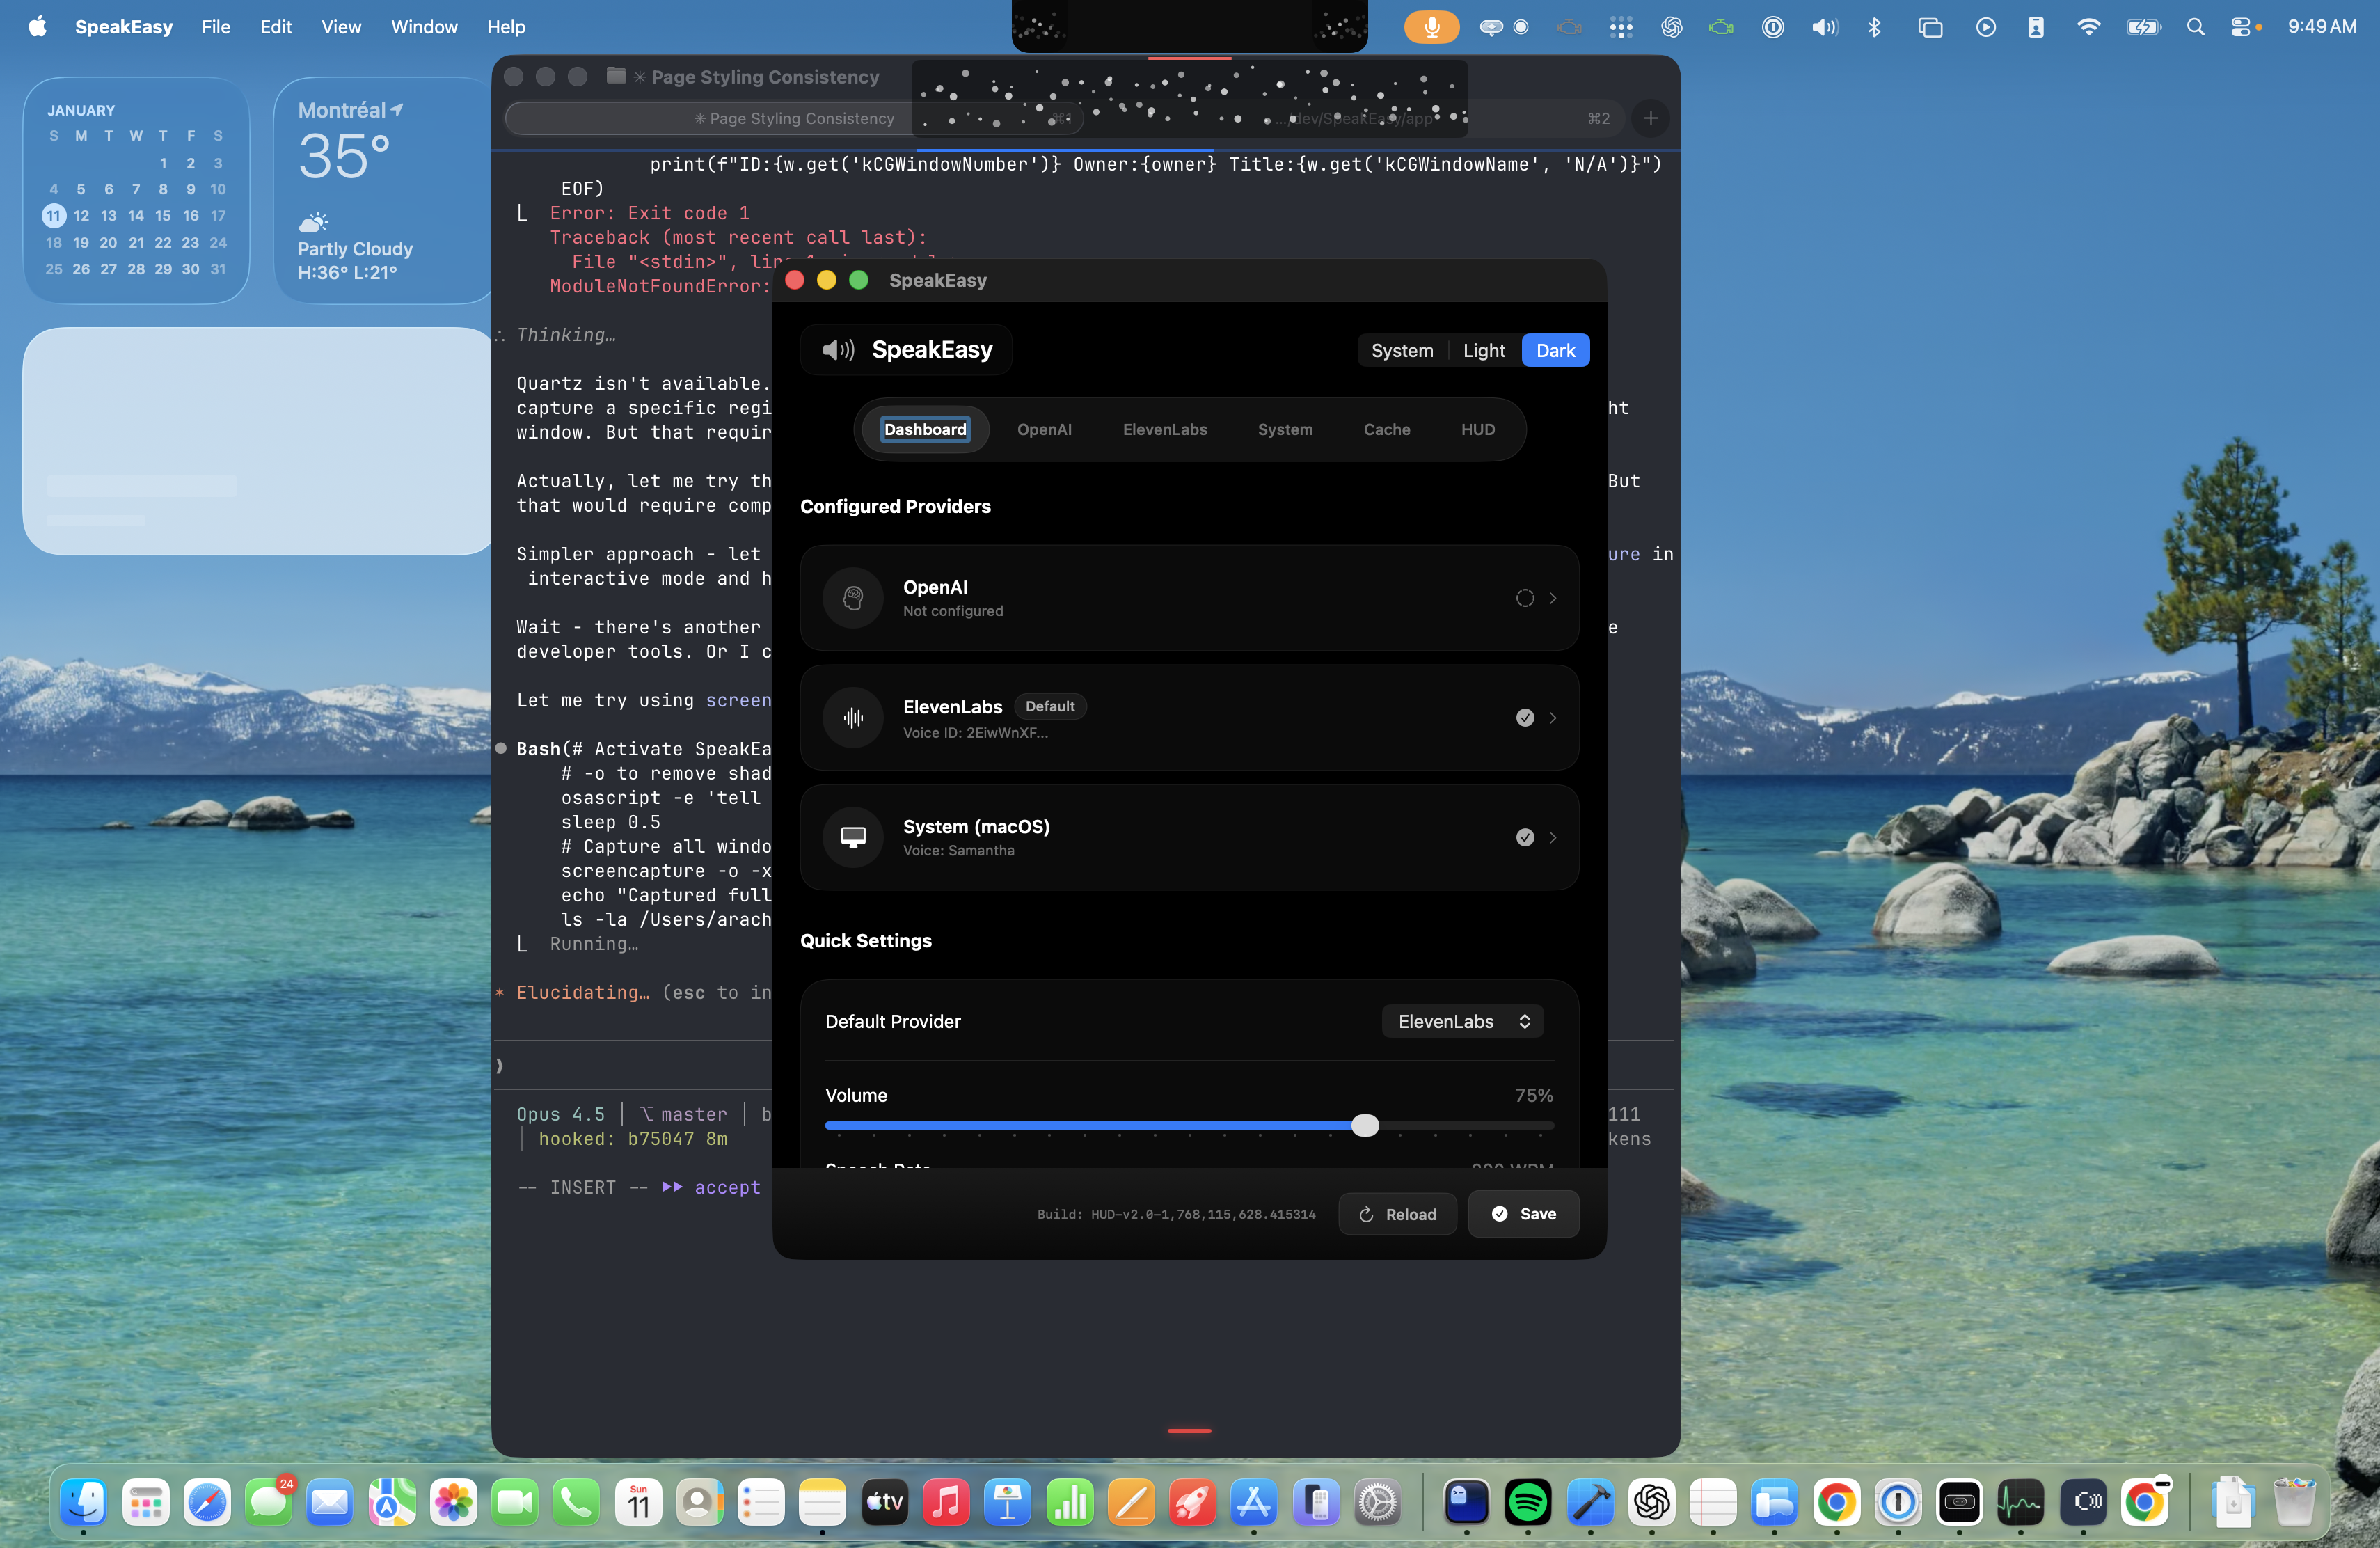Add new terminal tab with plus button
Screen dimensions: 2380x1548
pyautogui.click(x=1650, y=118)
